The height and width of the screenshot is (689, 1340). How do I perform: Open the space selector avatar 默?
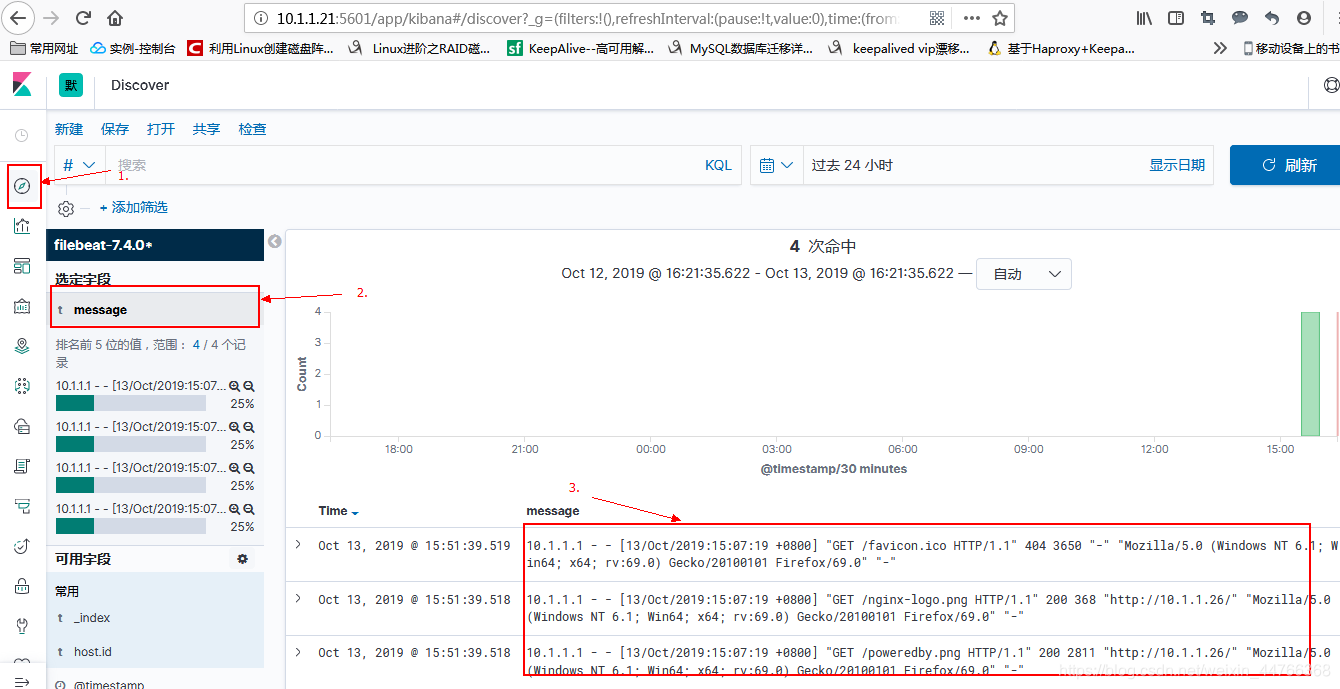pos(71,86)
